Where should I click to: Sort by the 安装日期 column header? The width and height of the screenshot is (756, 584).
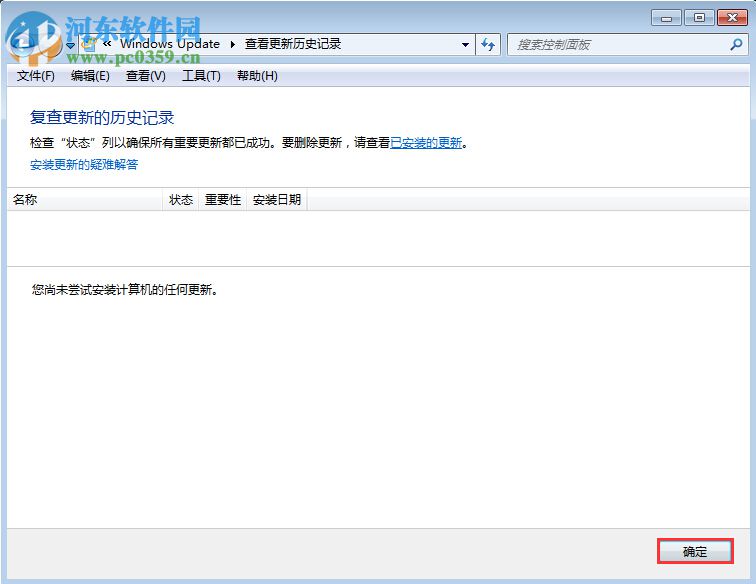click(277, 200)
